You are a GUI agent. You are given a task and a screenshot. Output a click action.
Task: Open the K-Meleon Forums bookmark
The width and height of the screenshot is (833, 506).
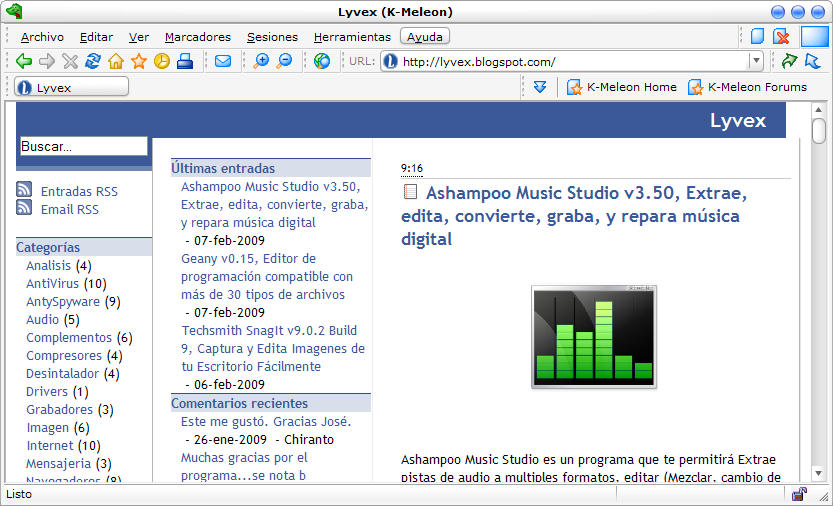click(747, 87)
